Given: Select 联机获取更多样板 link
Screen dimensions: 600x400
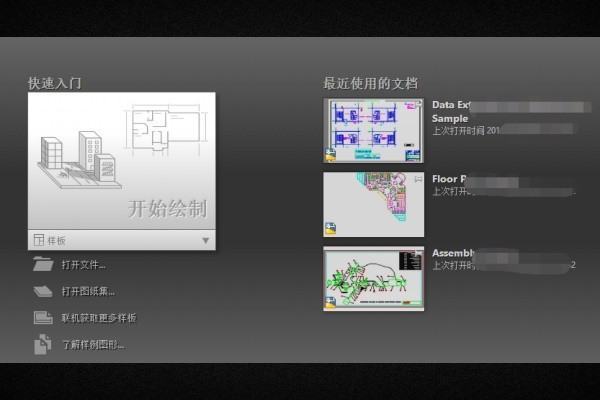Looking at the screenshot, I should coord(99,318).
